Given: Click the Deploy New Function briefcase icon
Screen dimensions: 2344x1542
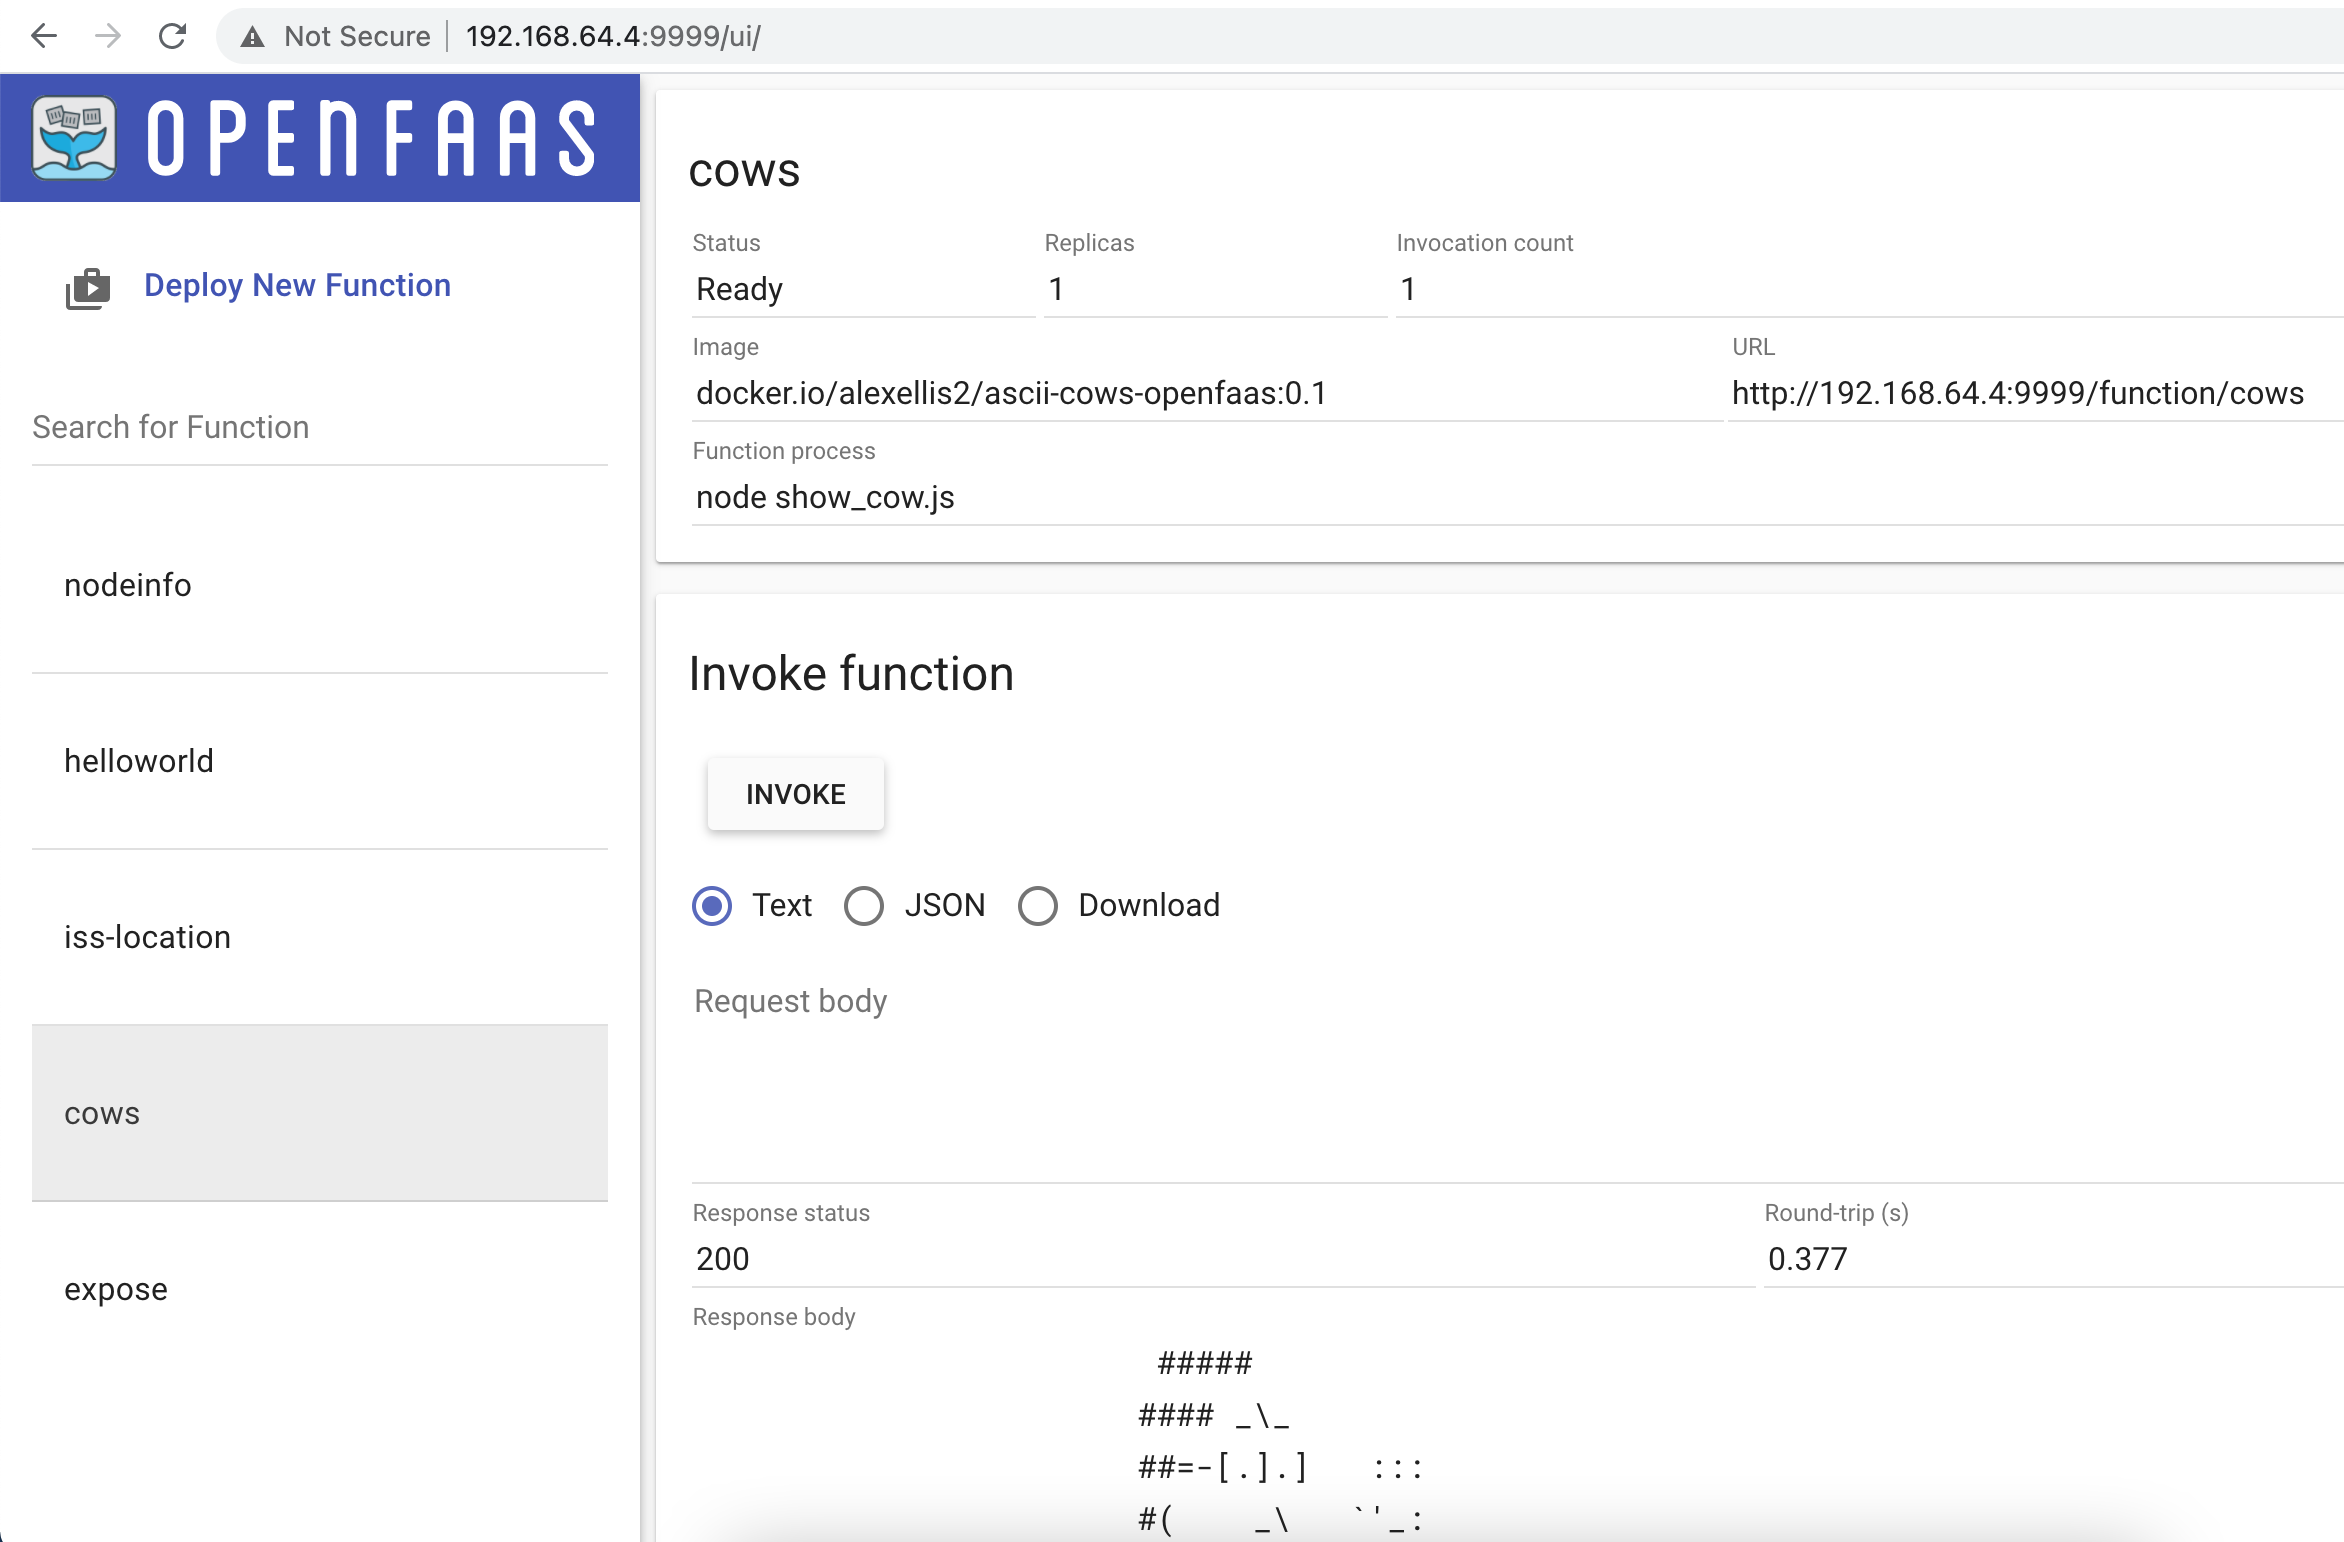Looking at the screenshot, I should (x=88, y=288).
